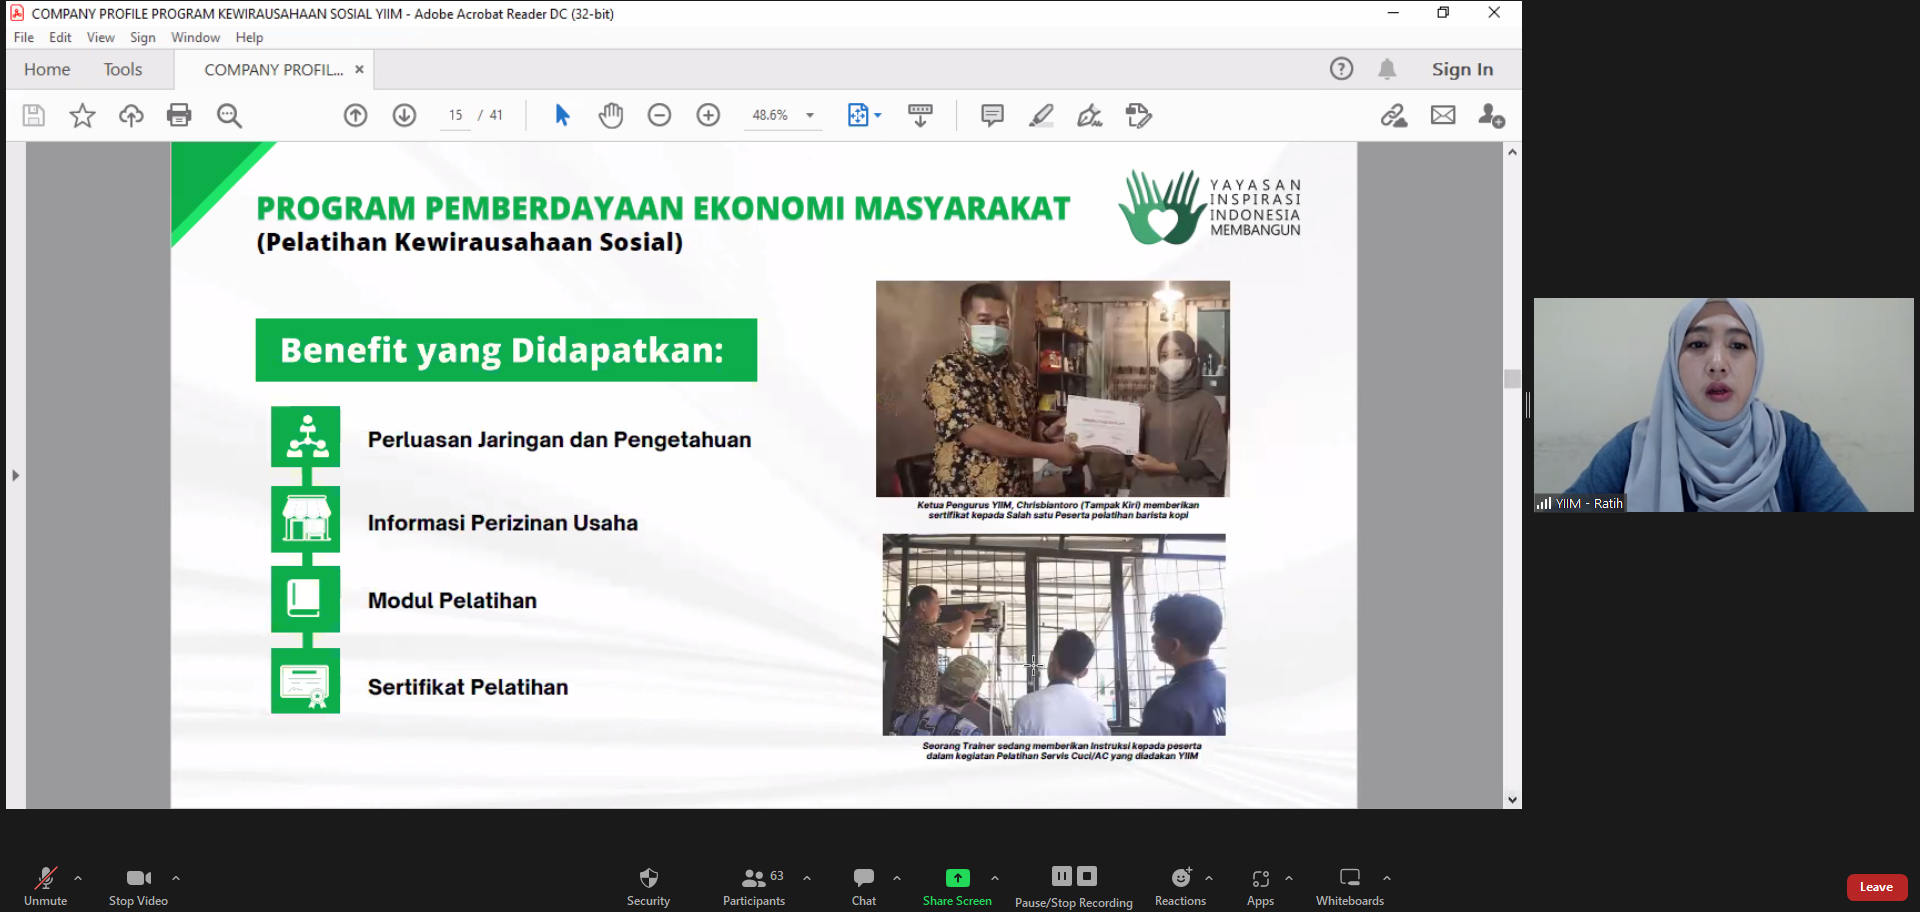Expand the Share Screen options caret

(x=995, y=878)
